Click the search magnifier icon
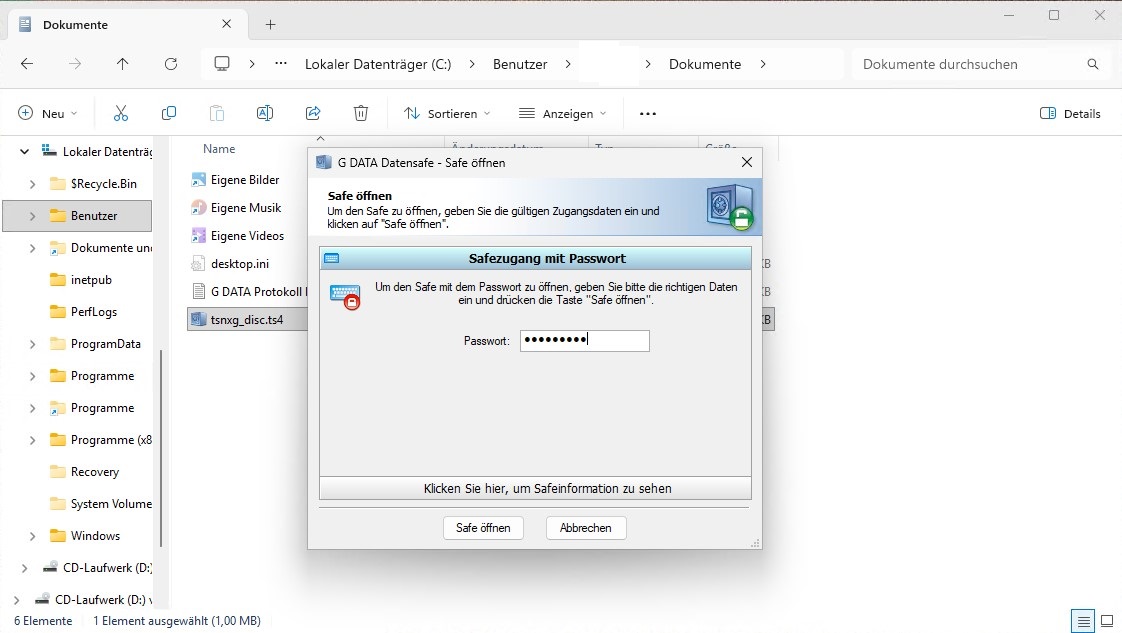 [1093, 64]
